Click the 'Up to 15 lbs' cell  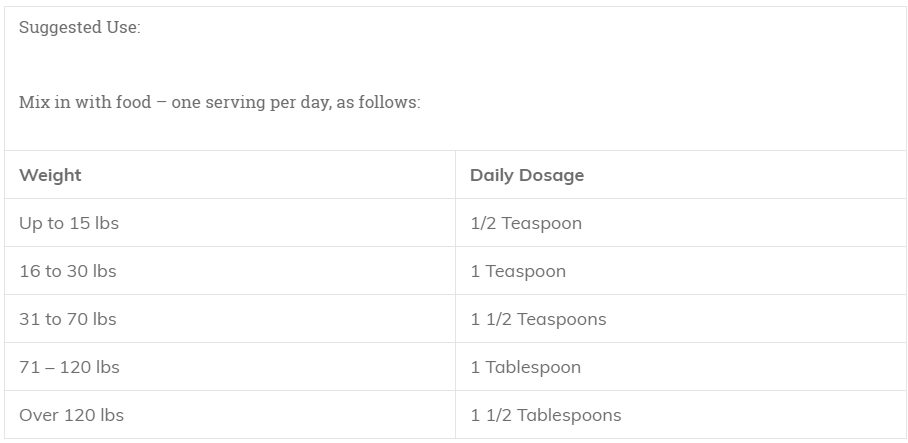(69, 223)
